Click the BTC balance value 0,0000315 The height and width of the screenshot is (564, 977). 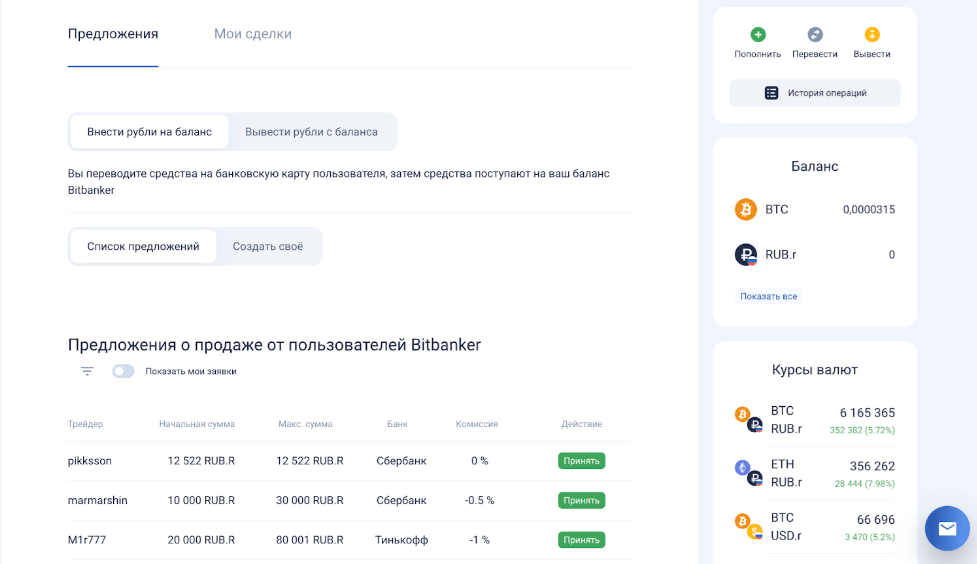(869, 209)
